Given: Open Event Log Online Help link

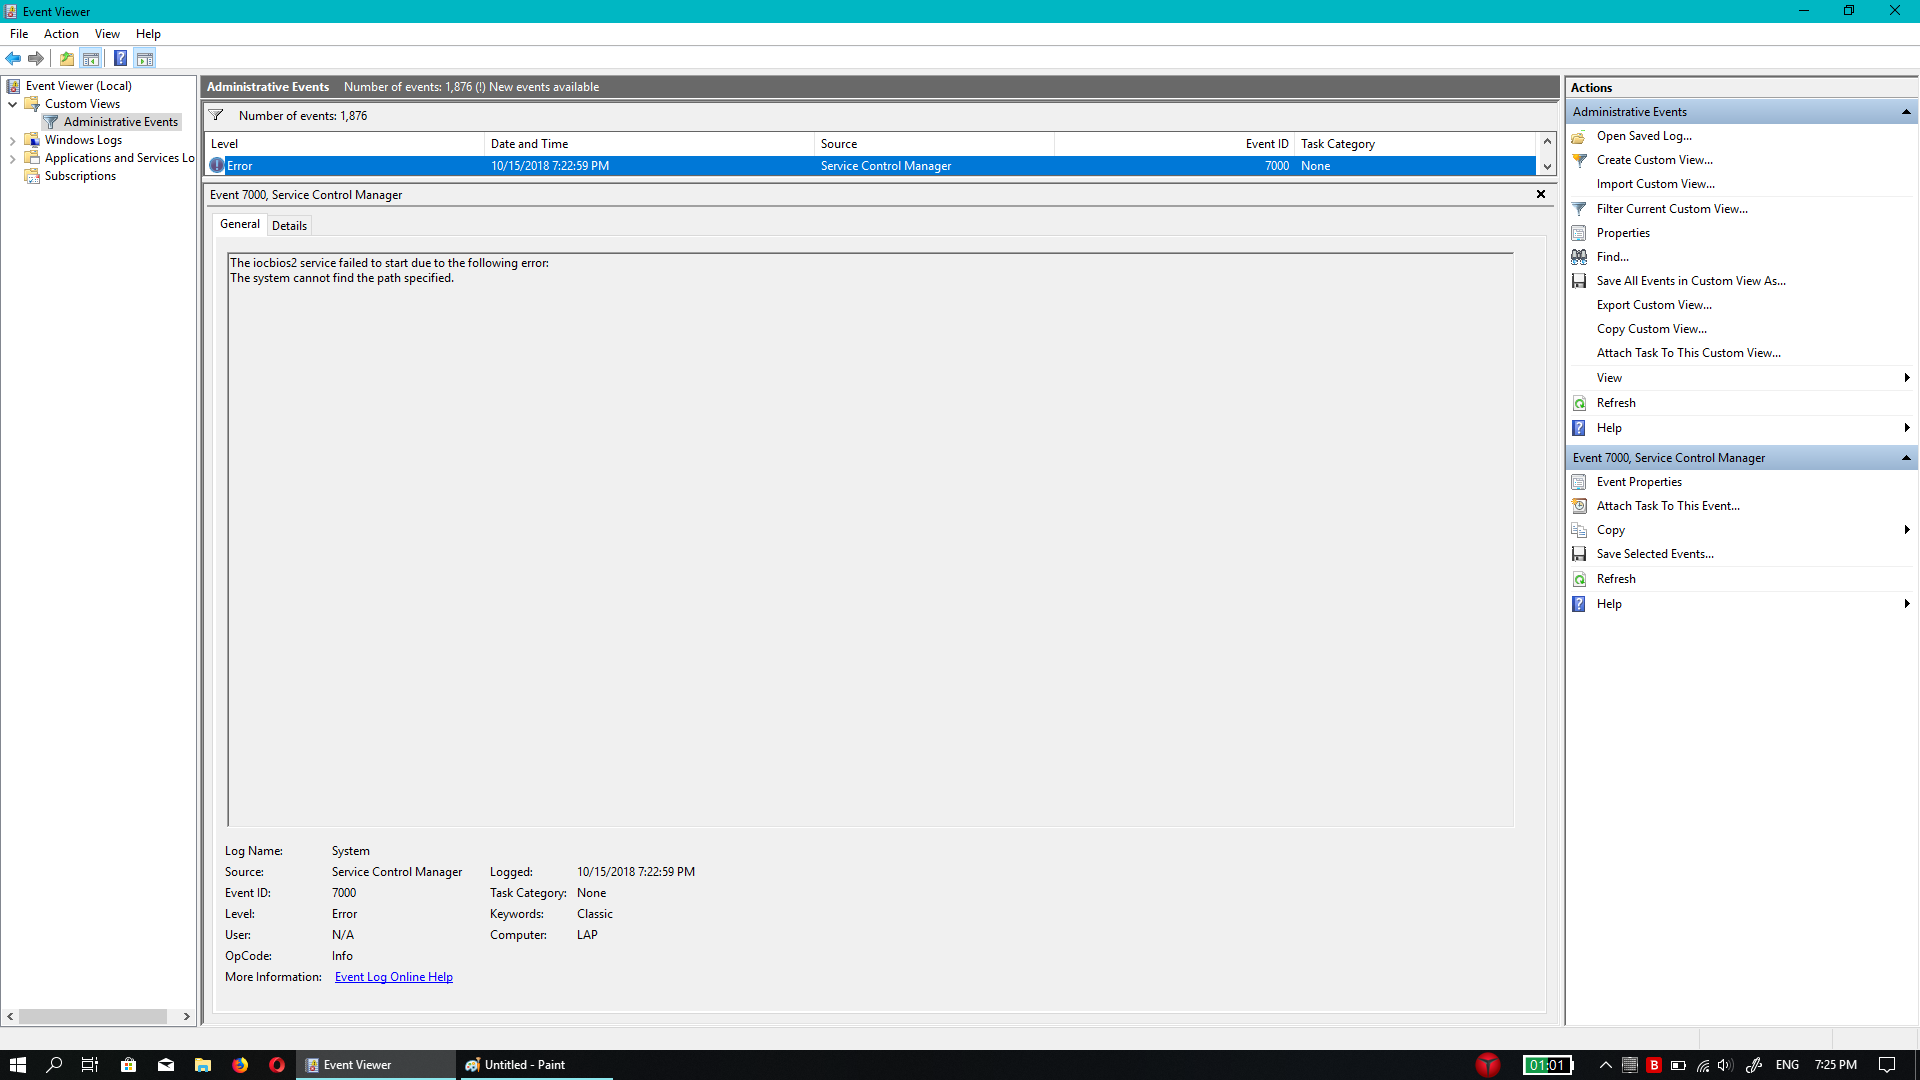Looking at the screenshot, I should (x=394, y=977).
